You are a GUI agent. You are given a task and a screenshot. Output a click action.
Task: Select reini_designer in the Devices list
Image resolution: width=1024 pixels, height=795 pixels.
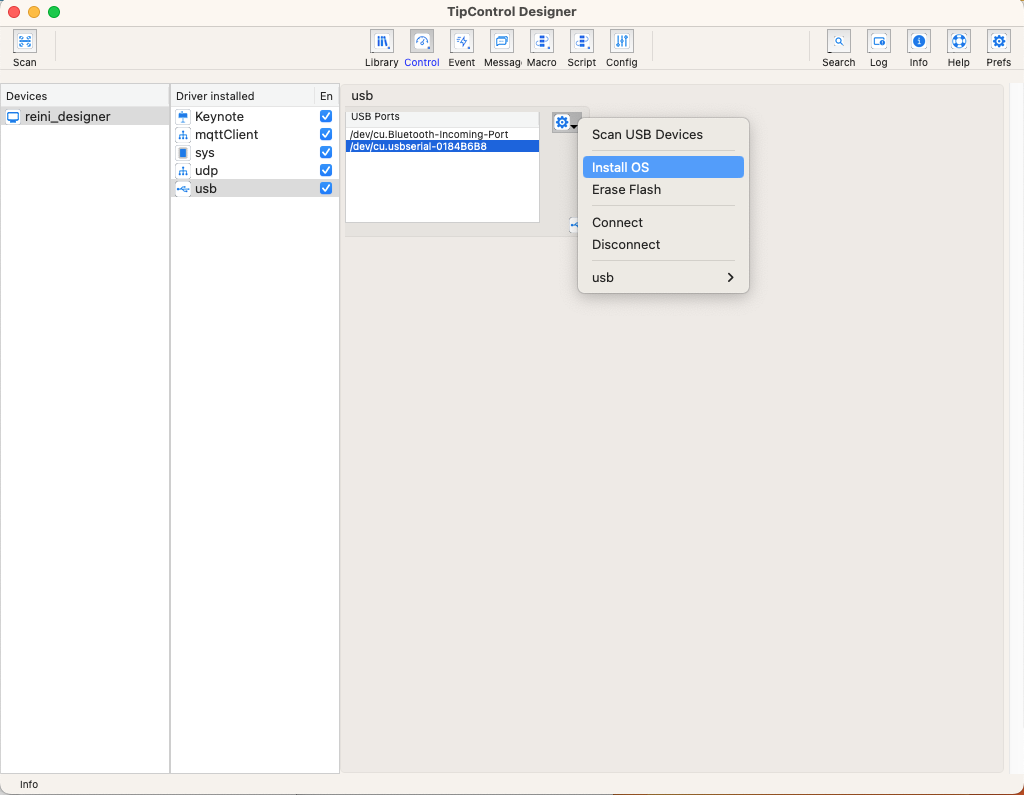(x=67, y=117)
